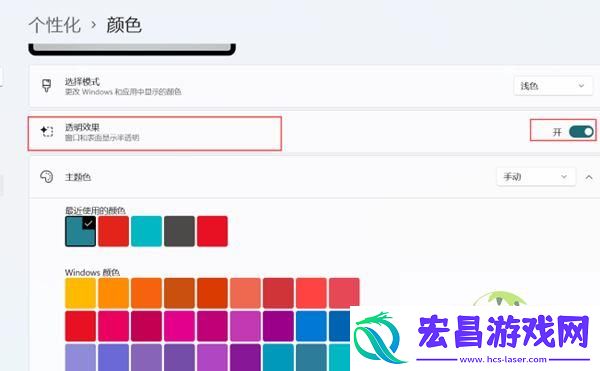Choose the sixth third-row deep purple swatch

click(245, 358)
